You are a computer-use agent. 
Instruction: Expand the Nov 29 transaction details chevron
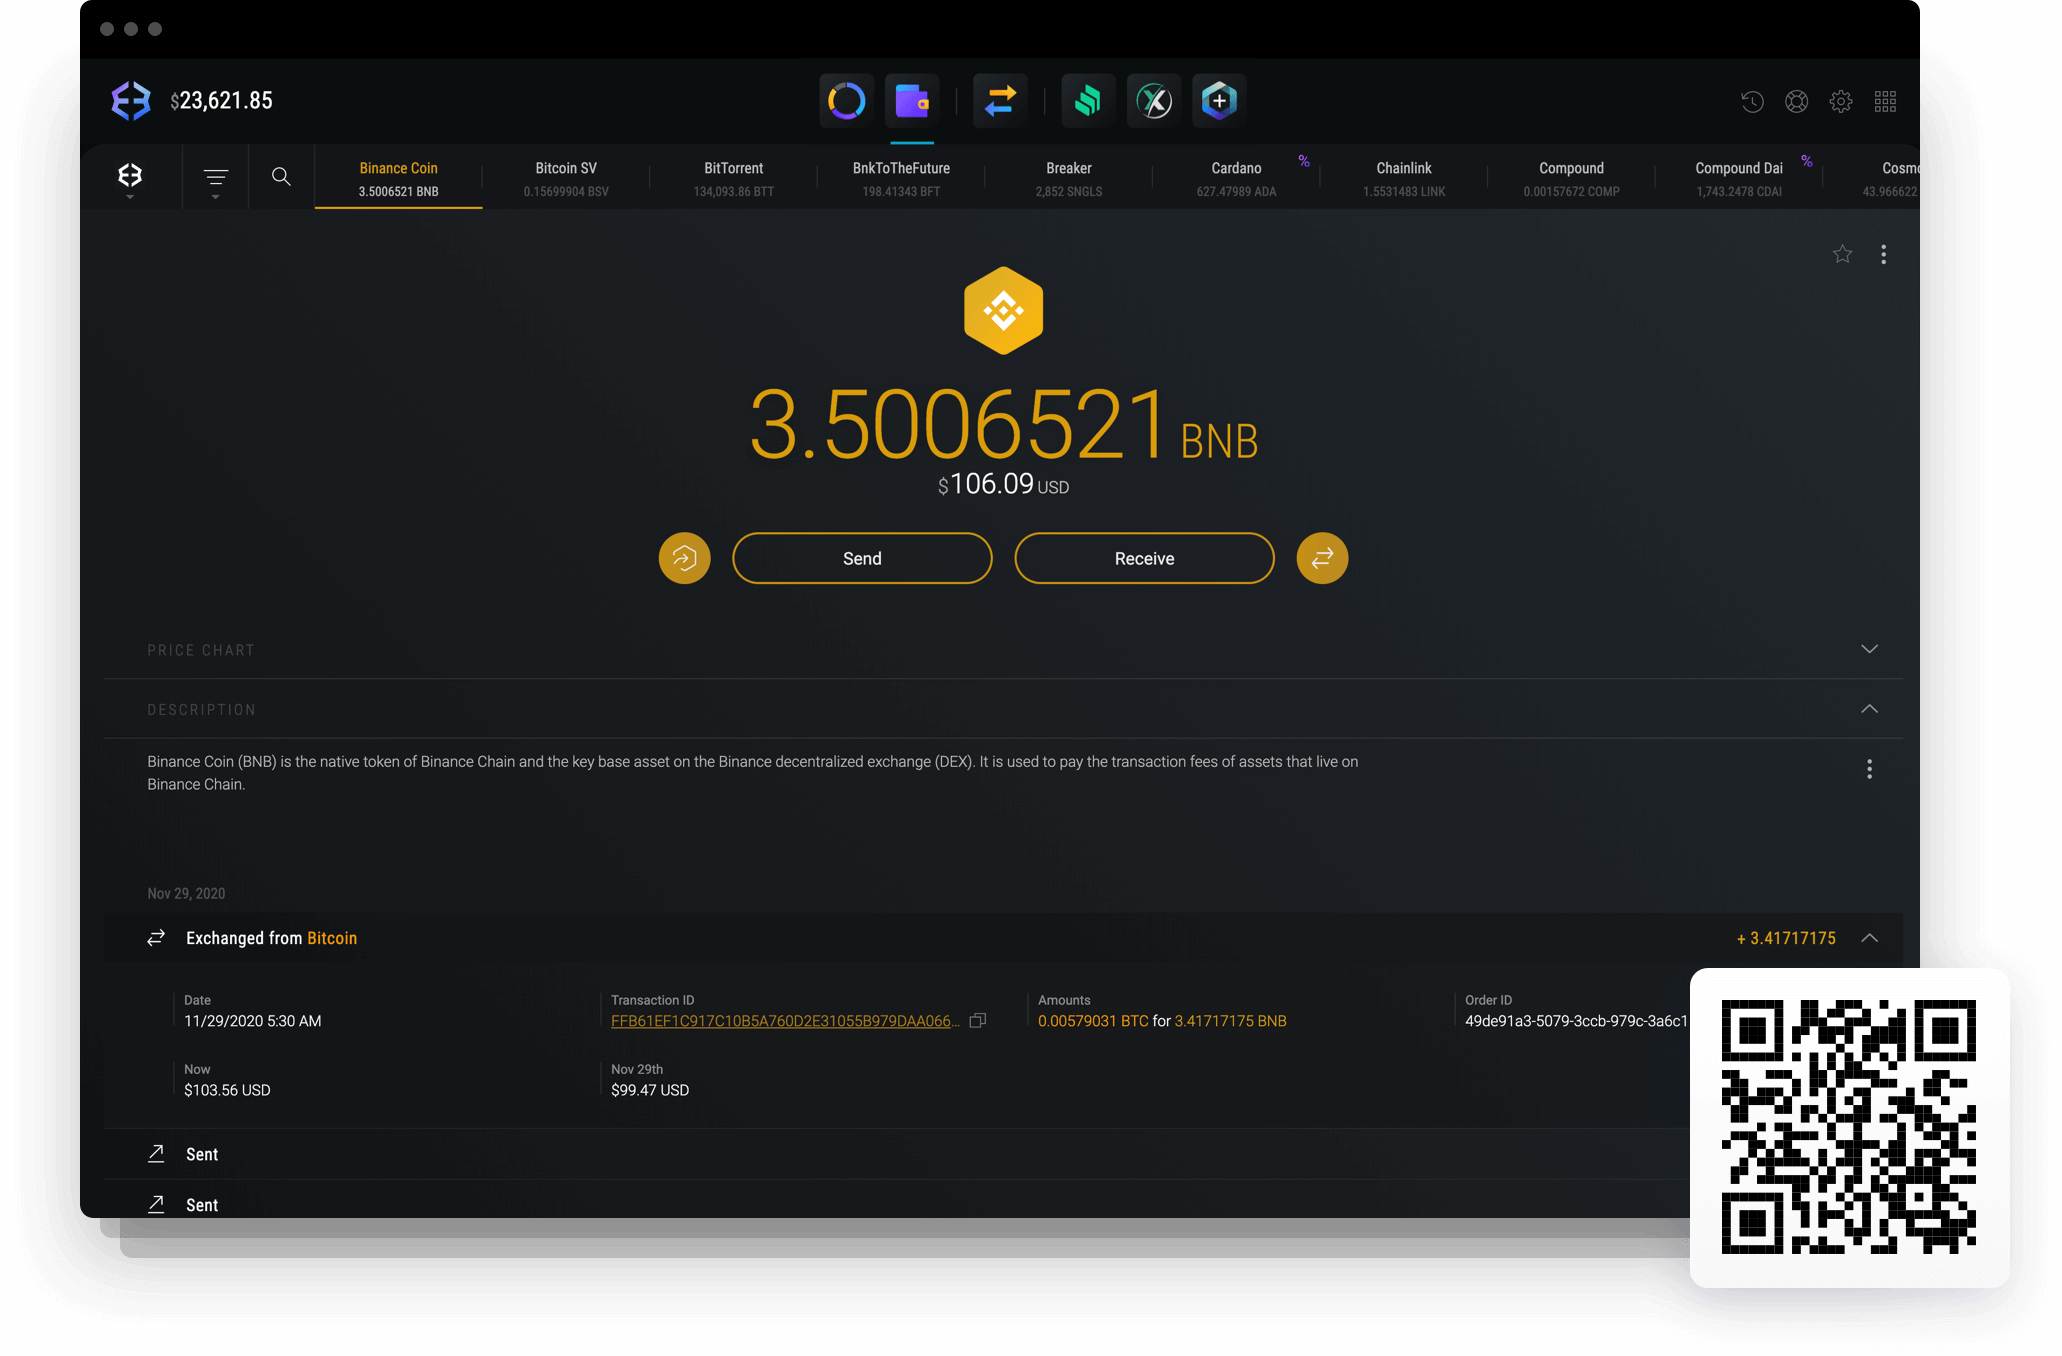pos(1871,937)
